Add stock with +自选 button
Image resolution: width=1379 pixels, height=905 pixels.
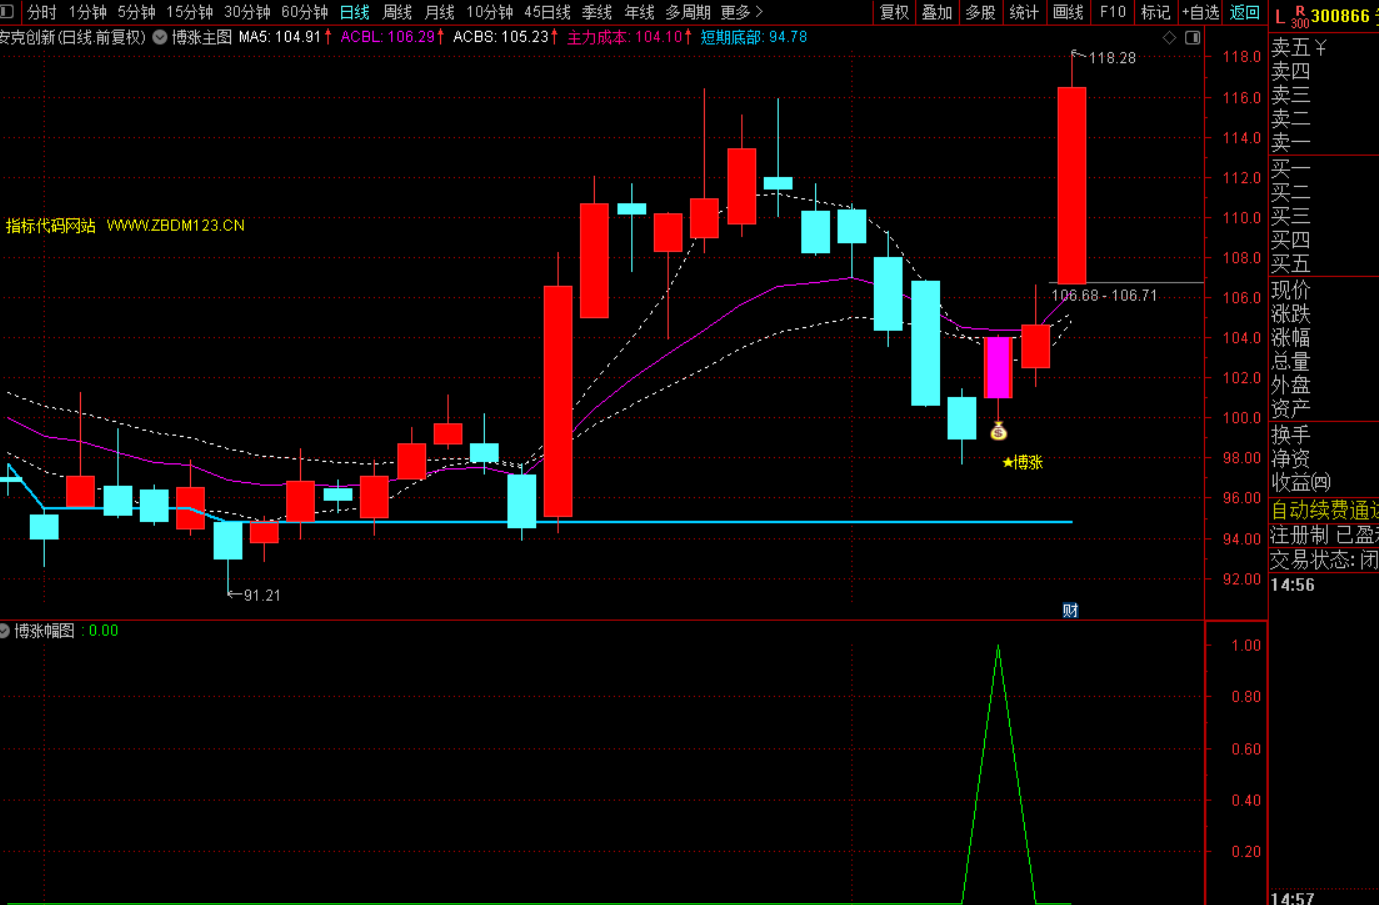(1200, 12)
